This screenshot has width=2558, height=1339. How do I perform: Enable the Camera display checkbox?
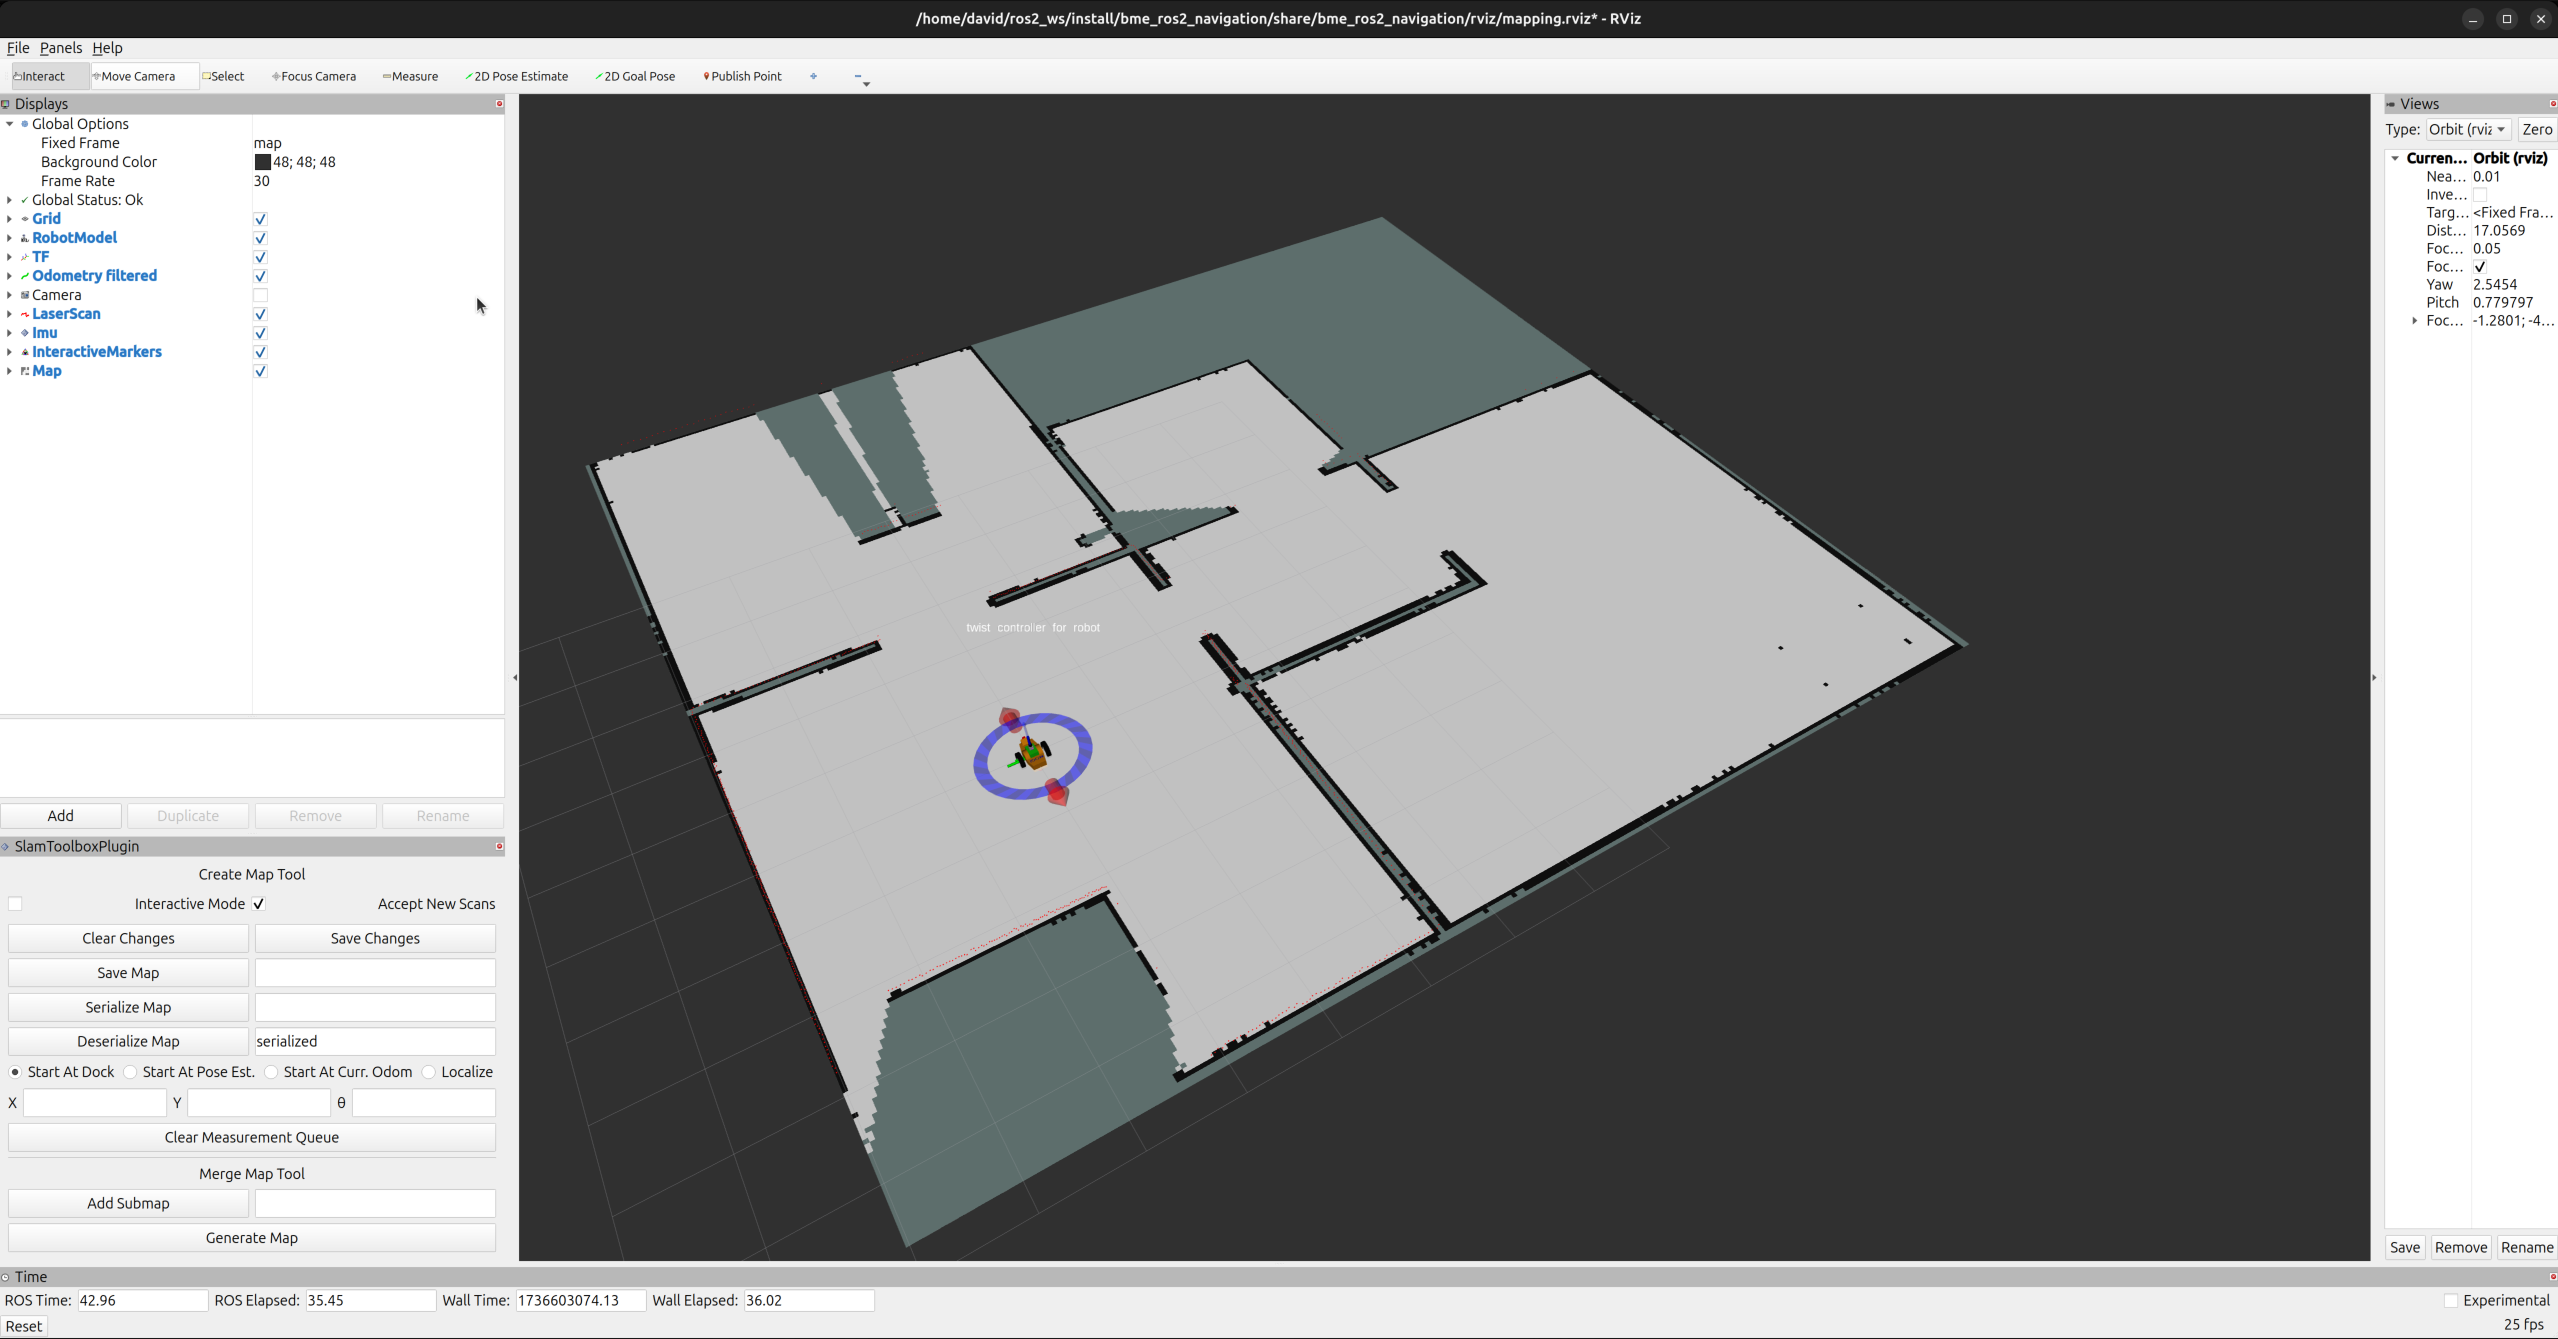click(260, 295)
